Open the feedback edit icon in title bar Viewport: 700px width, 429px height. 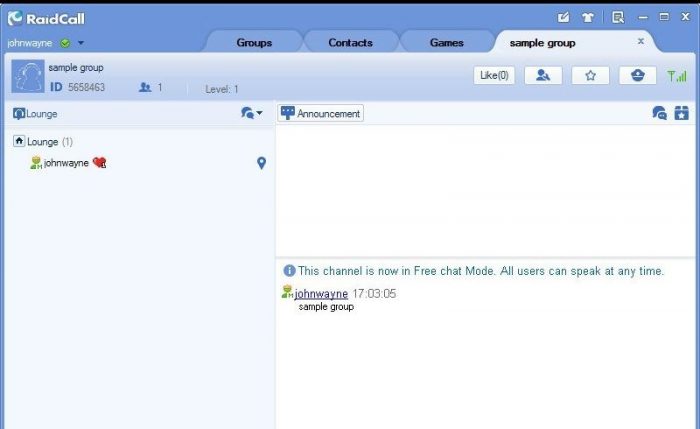click(x=563, y=17)
